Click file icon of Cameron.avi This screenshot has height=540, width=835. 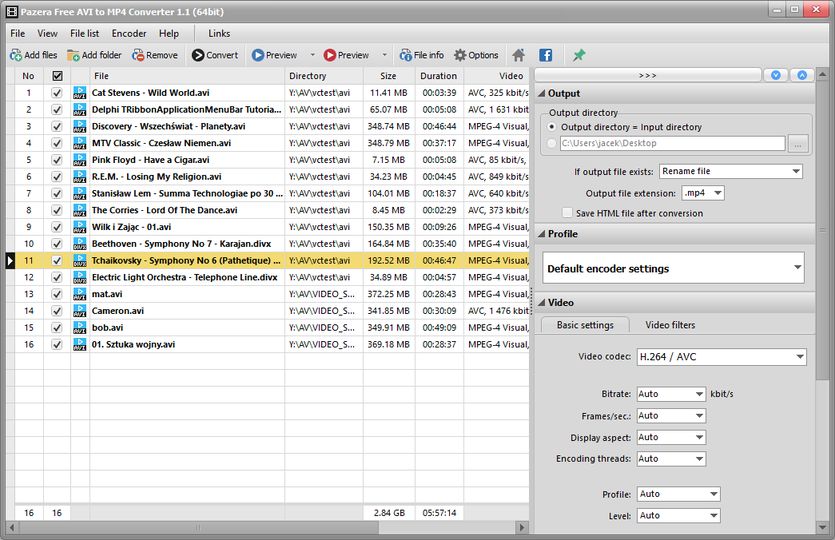click(79, 311)
